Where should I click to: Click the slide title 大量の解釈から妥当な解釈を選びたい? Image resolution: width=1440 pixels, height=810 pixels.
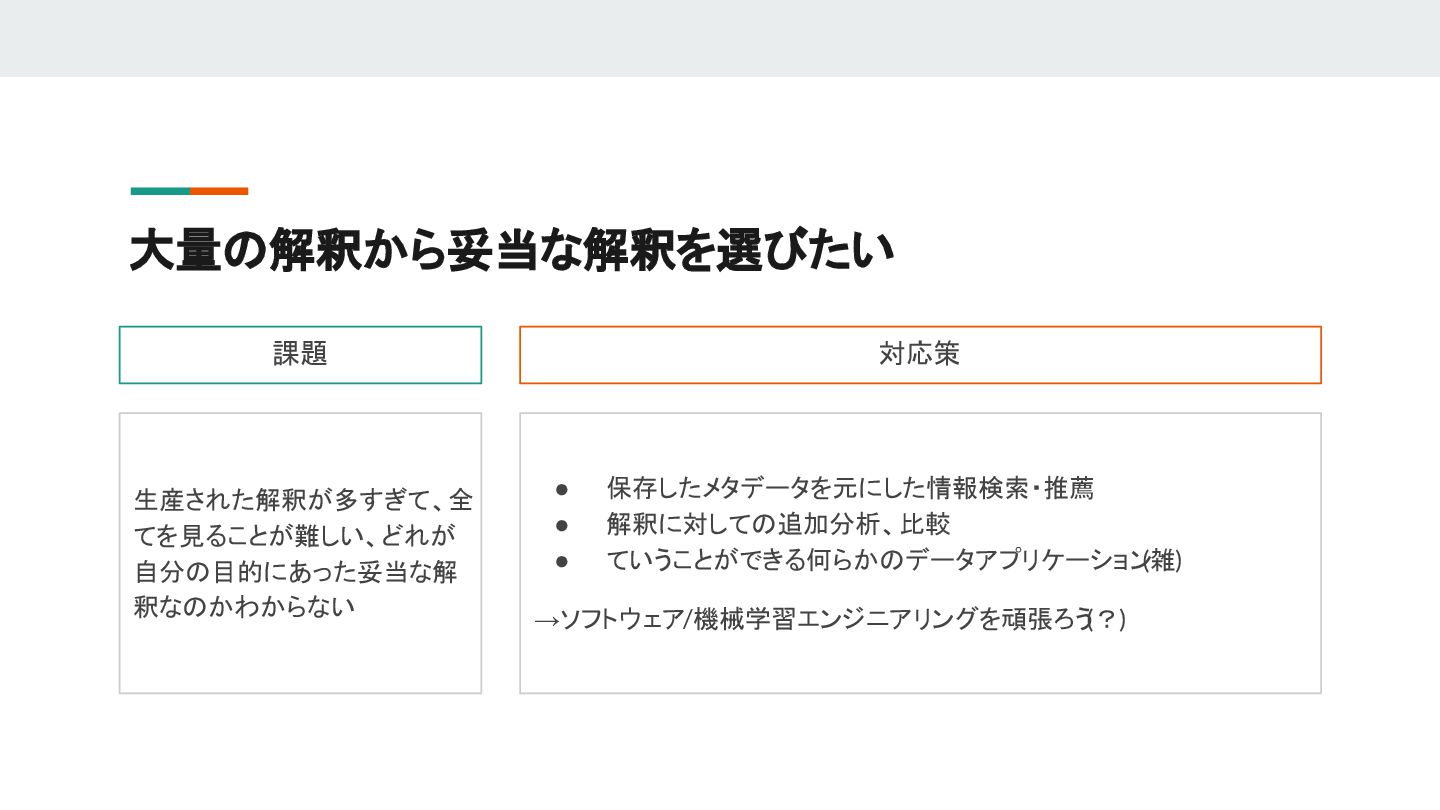pos(511,250)
